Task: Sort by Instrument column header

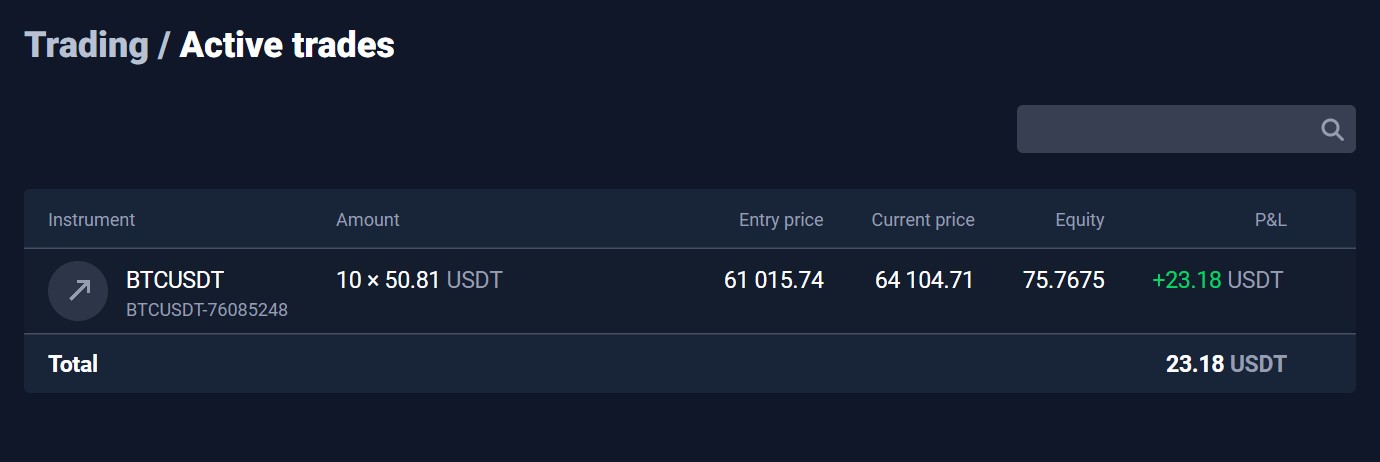Action: pyautogui.click(x=92, y=220)
